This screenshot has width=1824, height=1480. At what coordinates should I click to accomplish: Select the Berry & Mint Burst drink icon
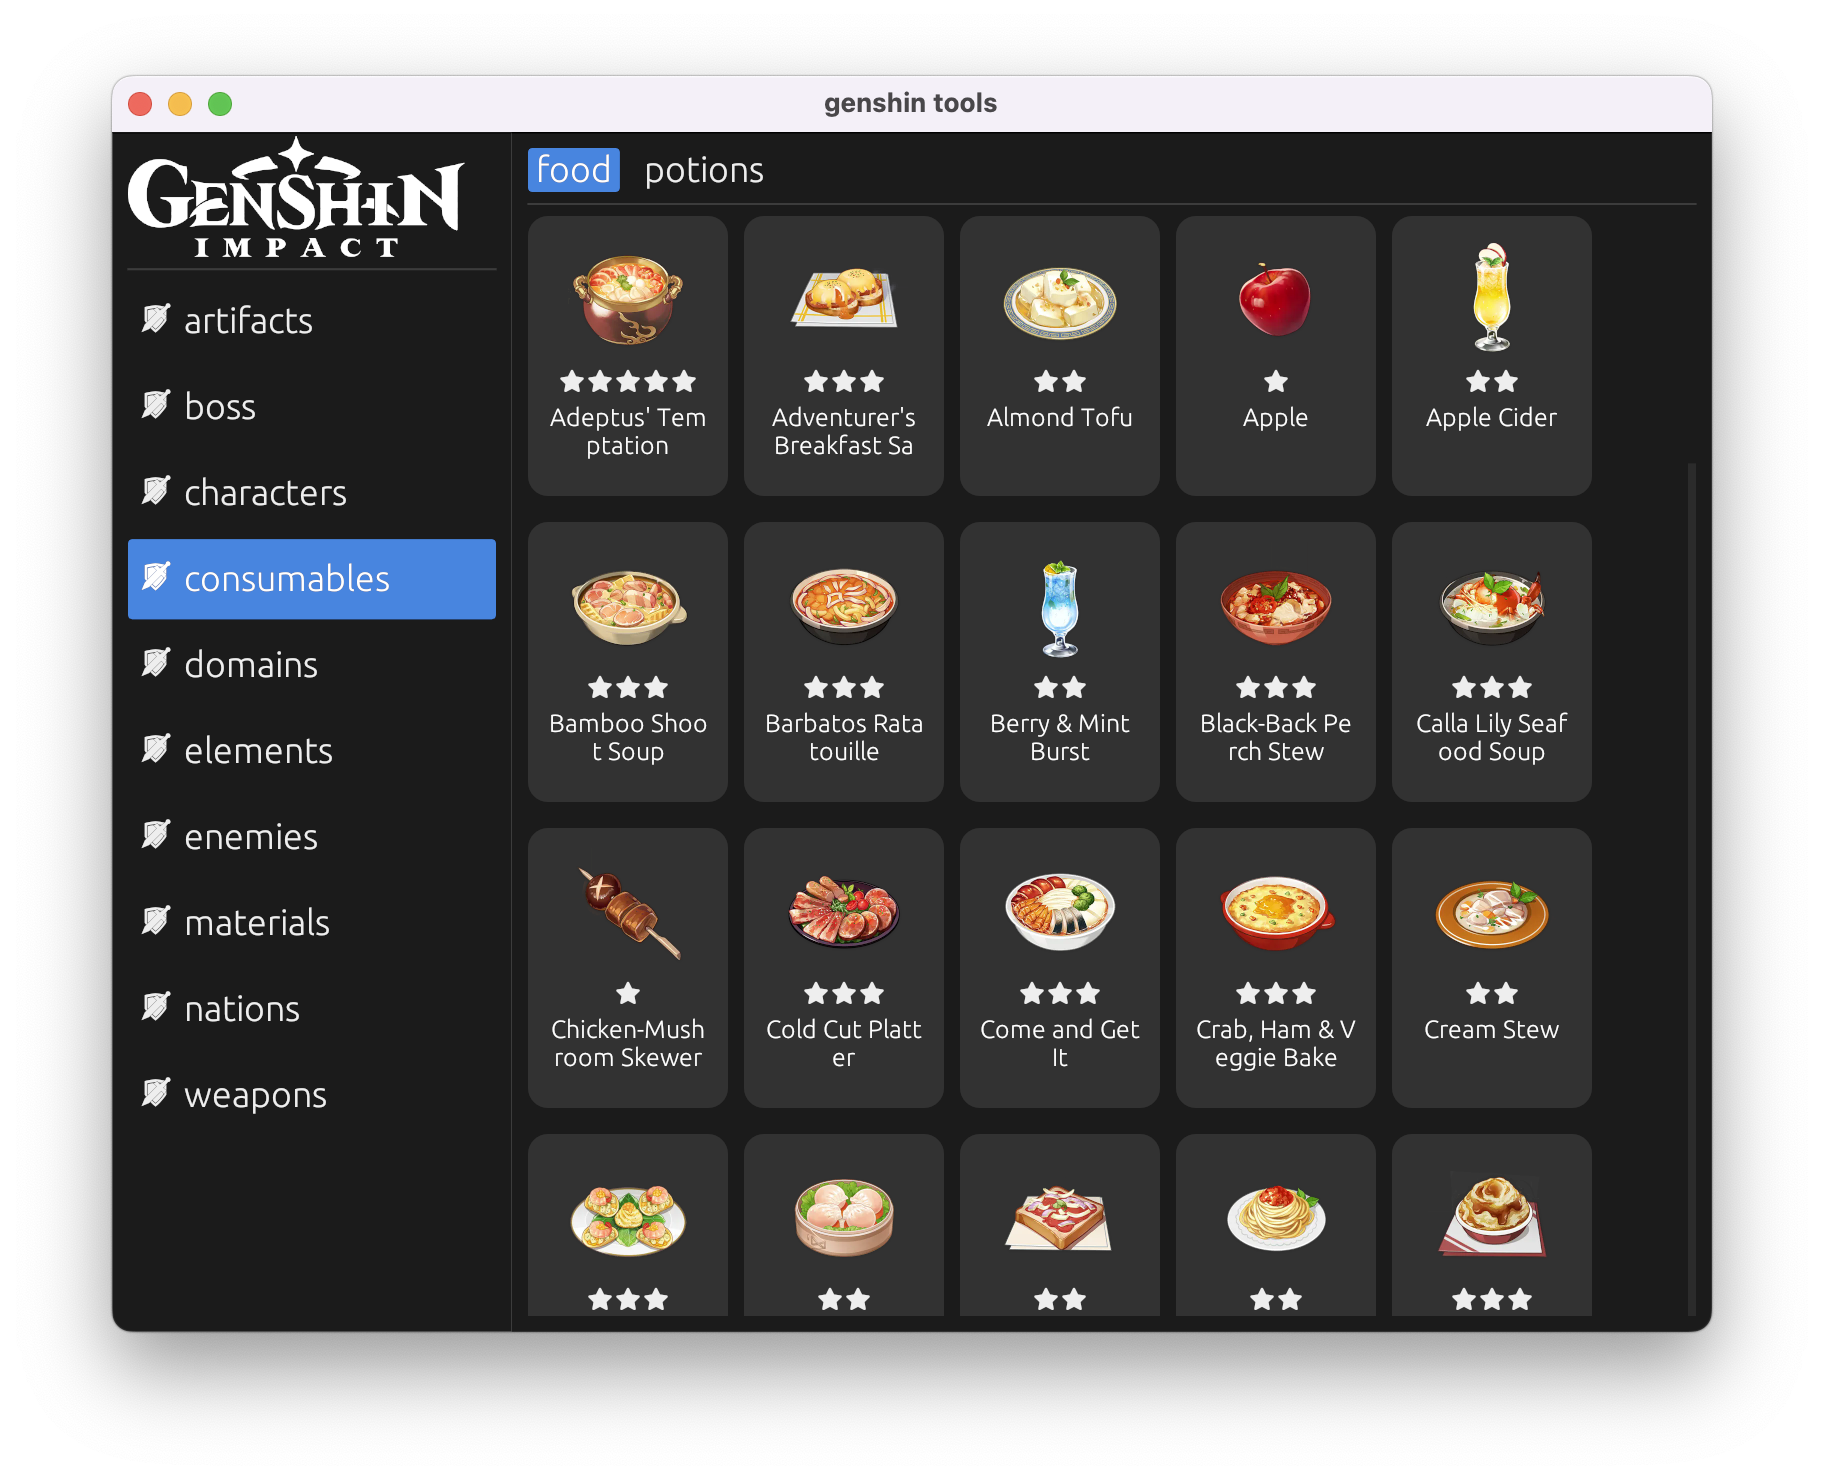1060,607
